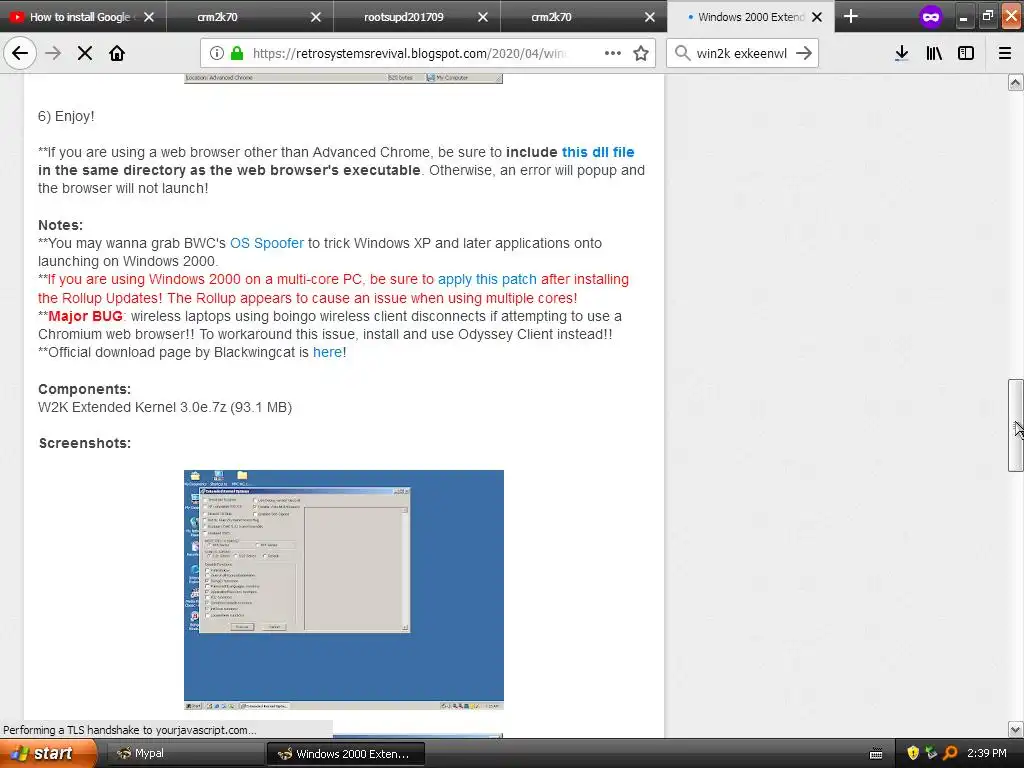Viewport: 1024px width, 768px height.
Task: Open the library bookmarks icon
Action: 934,53
